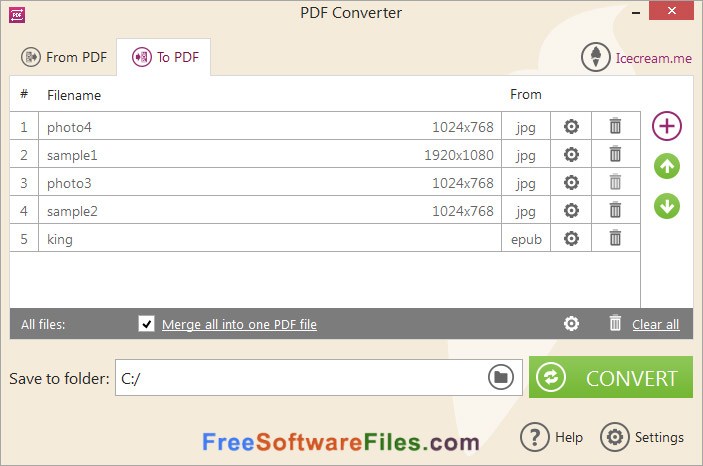Click the Icecream cone logo icon
Viewport: 703px width, 466px height.
pos(595,57)
